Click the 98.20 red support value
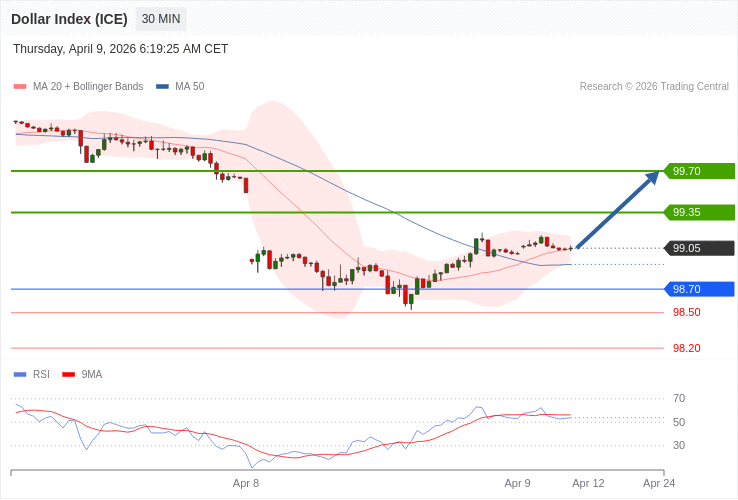738x500 pixels. (687, 348)
